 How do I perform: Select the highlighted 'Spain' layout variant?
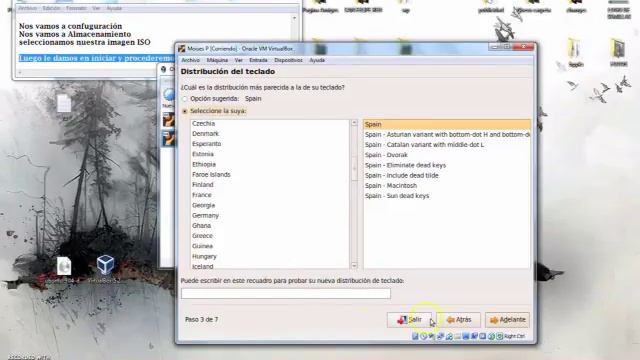pyautogui.click(x=447, y=124)
